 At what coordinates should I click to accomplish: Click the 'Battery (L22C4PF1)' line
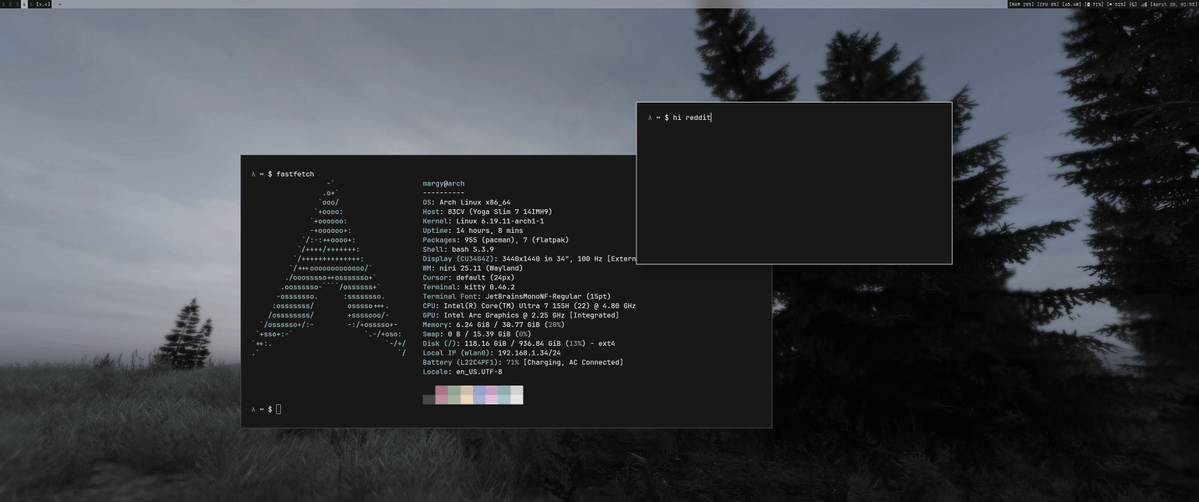coord(523,362)
